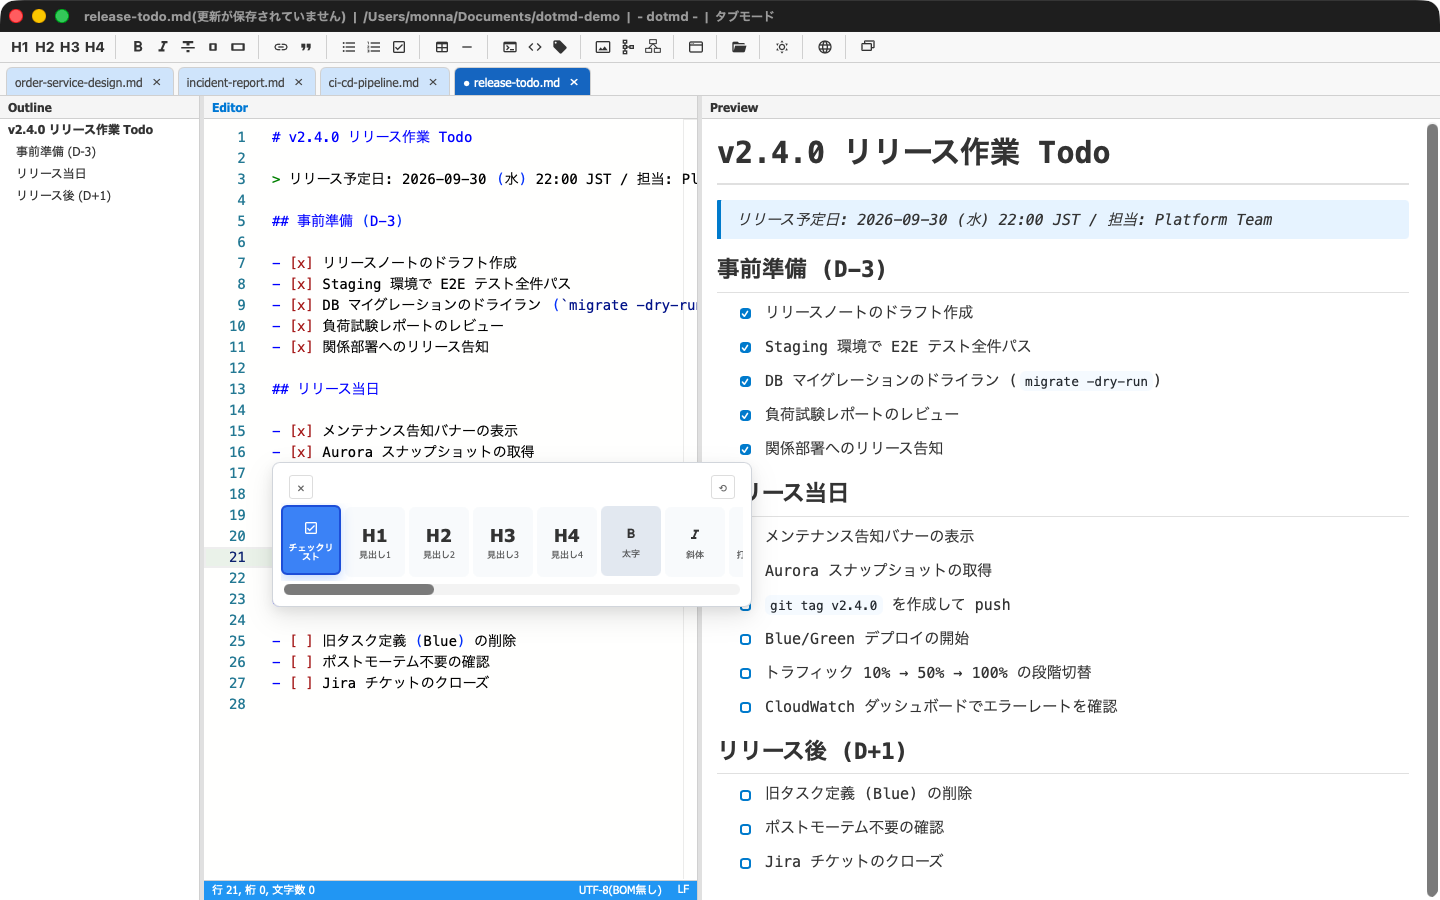Click the org-chart diagram icon in the toolbar
Viewport: 1440px width, 900px height.
653,47
